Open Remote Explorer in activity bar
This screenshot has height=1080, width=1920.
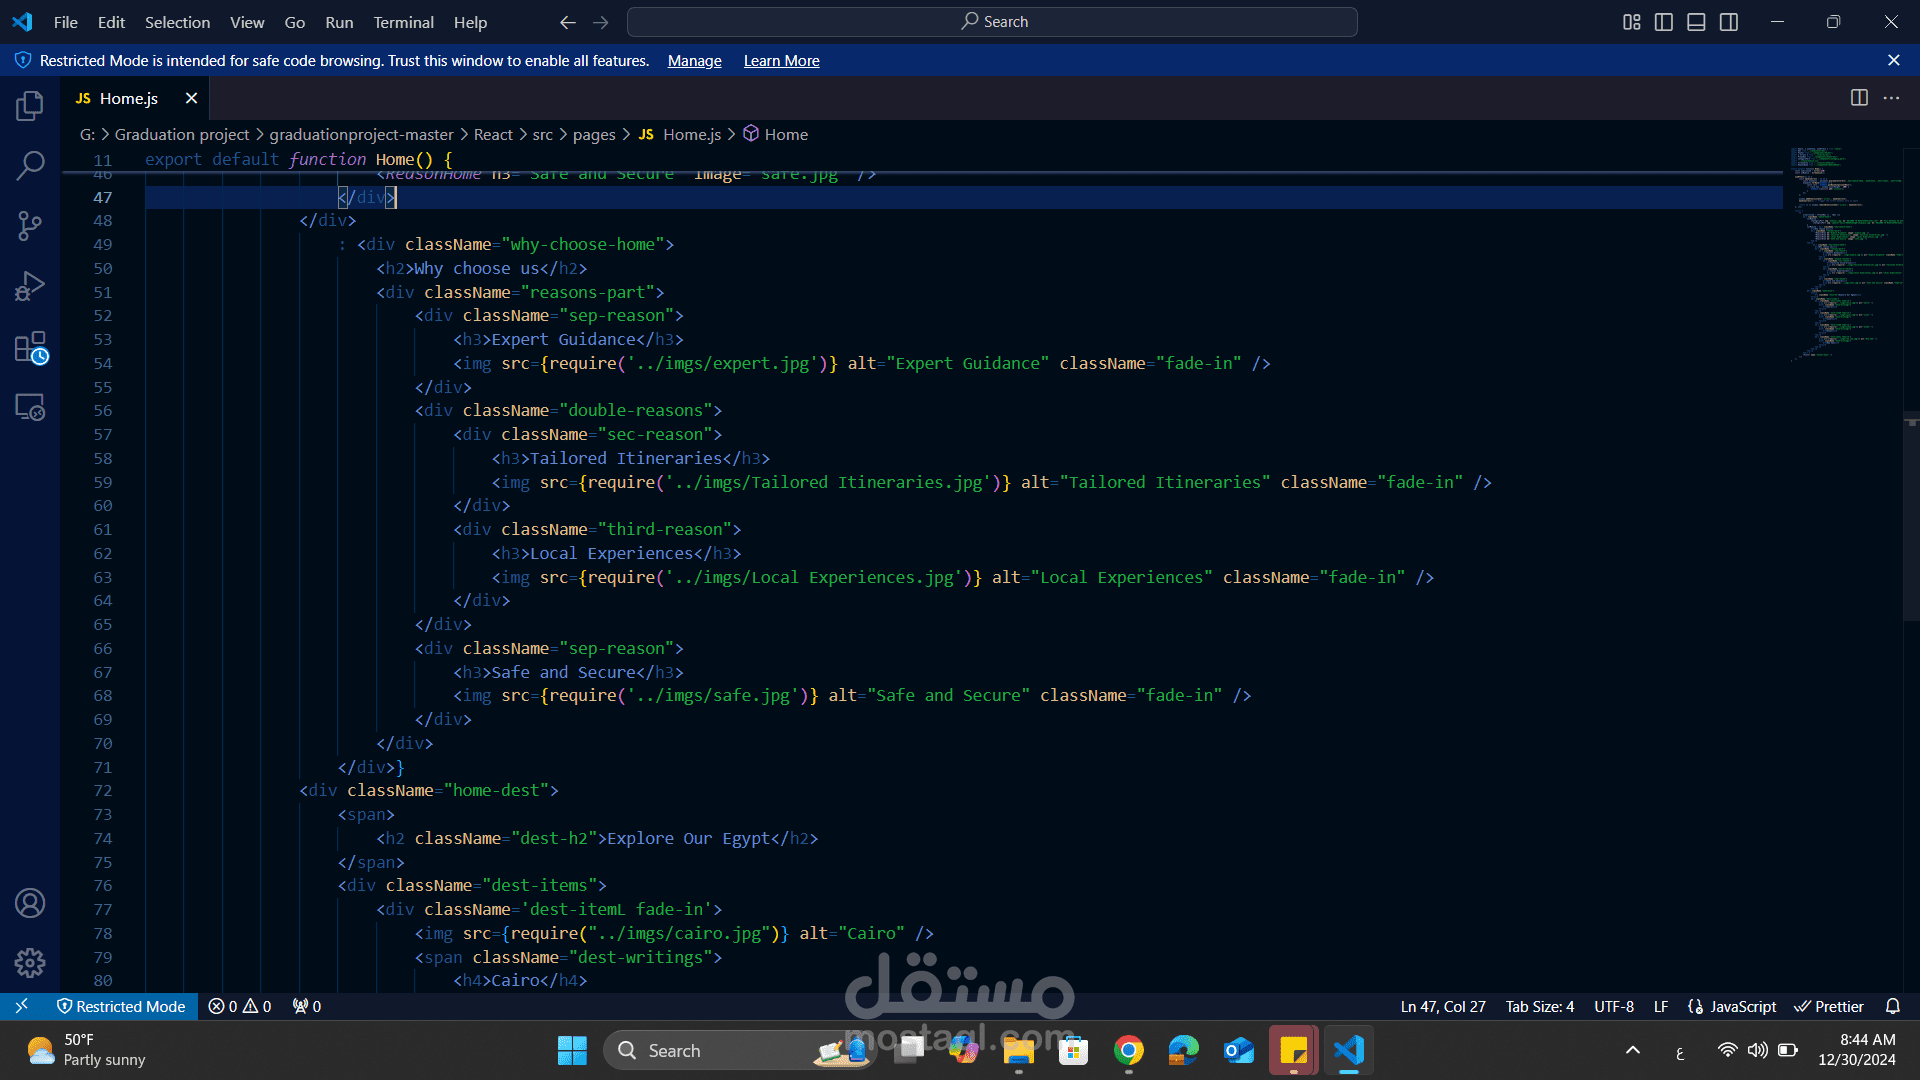pyautogui.click(x=30, y=407)
